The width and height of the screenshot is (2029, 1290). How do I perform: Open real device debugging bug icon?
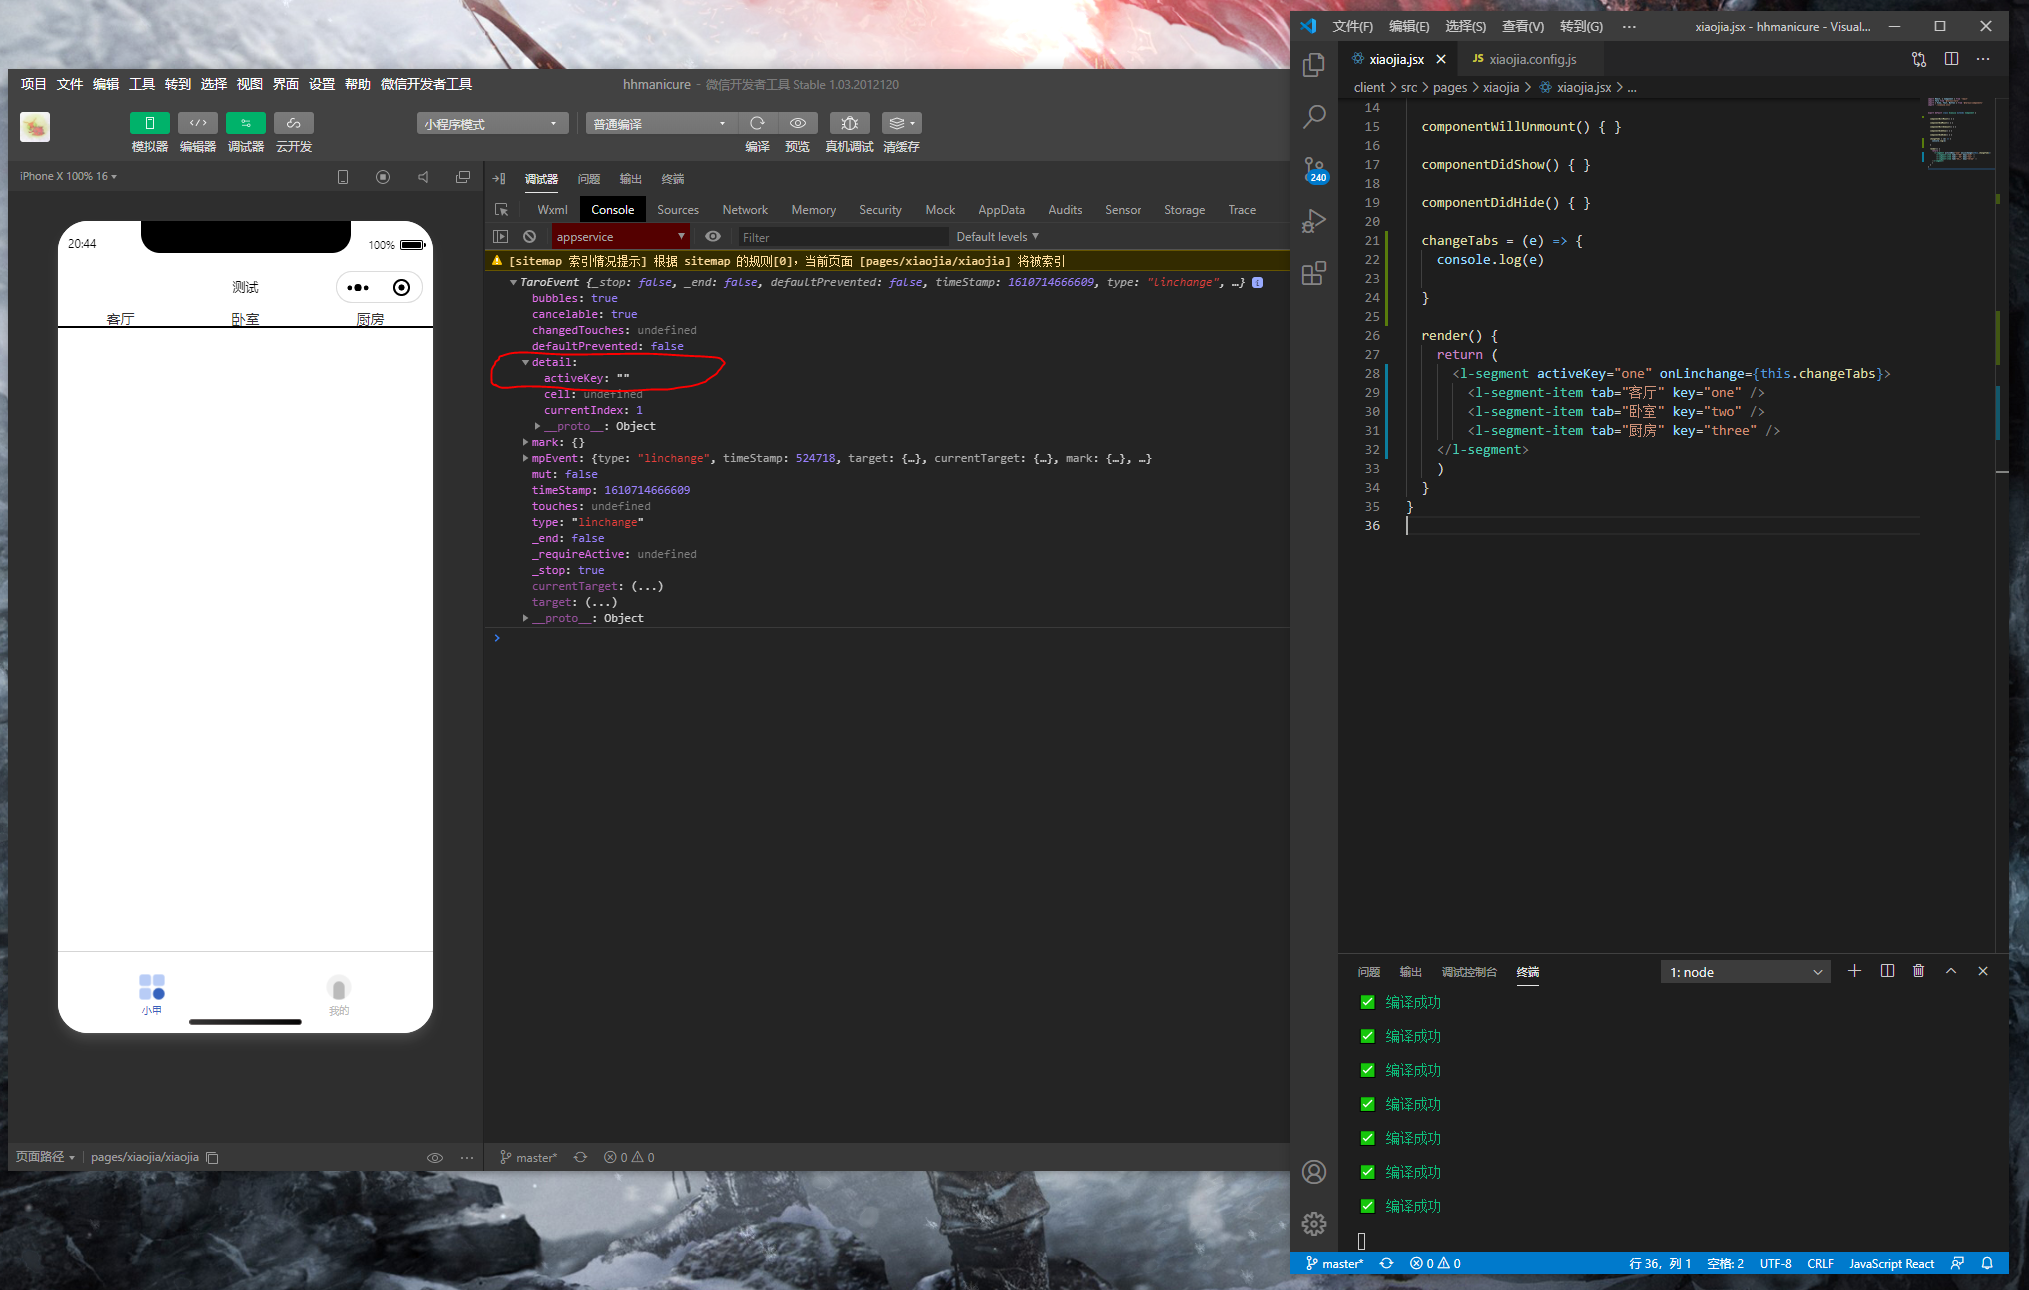click(x=849, y=123)
